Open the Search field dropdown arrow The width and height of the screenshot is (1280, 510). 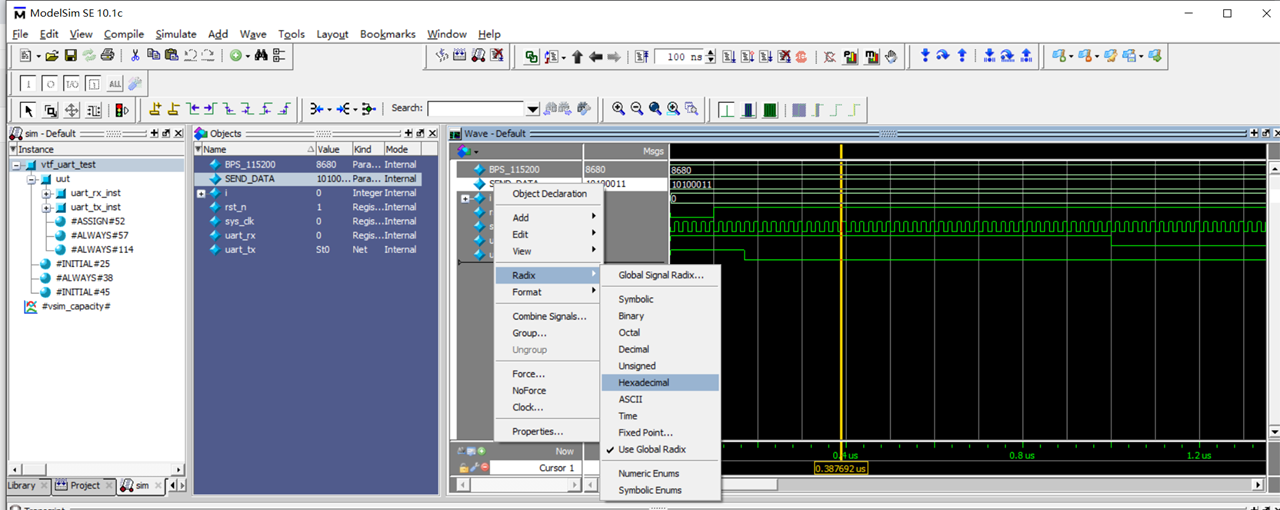click(532, 109)
